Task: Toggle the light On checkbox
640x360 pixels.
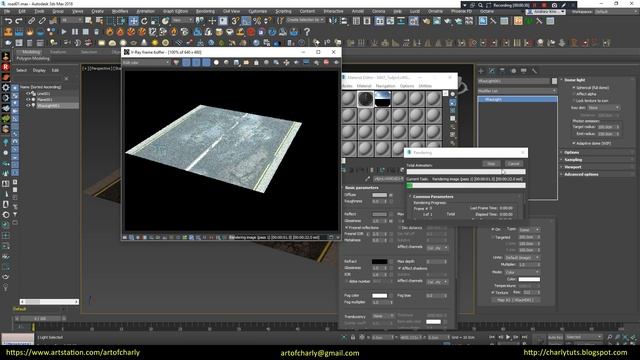Action: coord(493,229)
